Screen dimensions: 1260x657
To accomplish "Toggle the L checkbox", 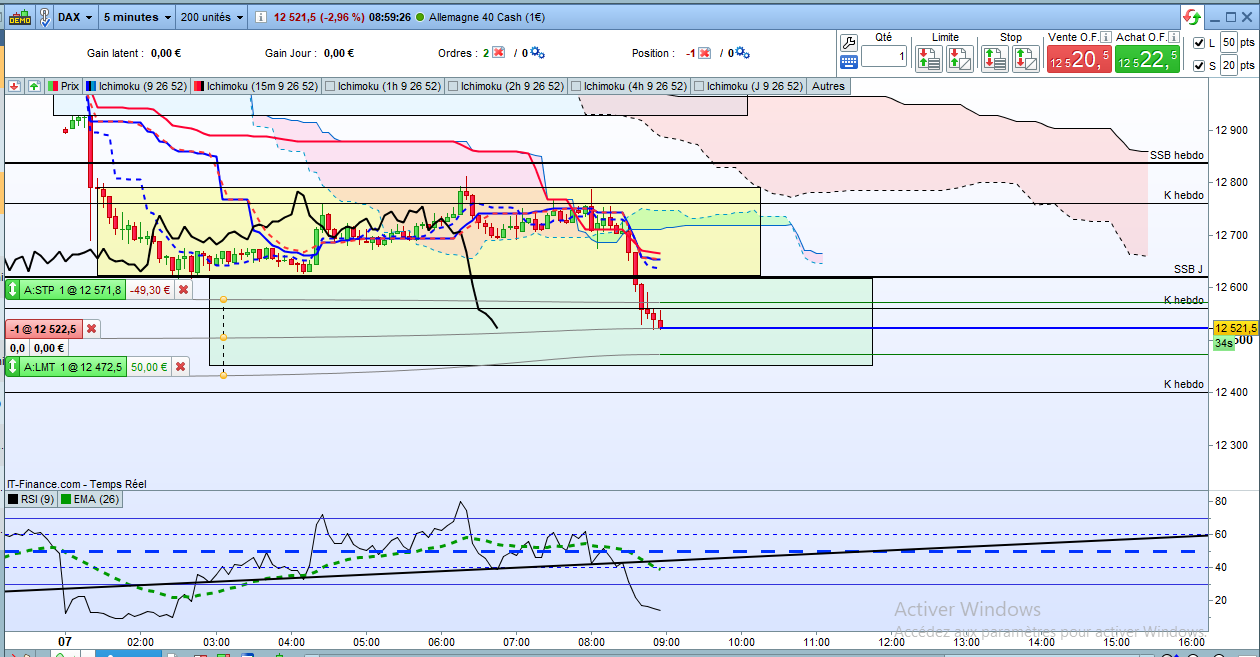I will (1199, 43).
